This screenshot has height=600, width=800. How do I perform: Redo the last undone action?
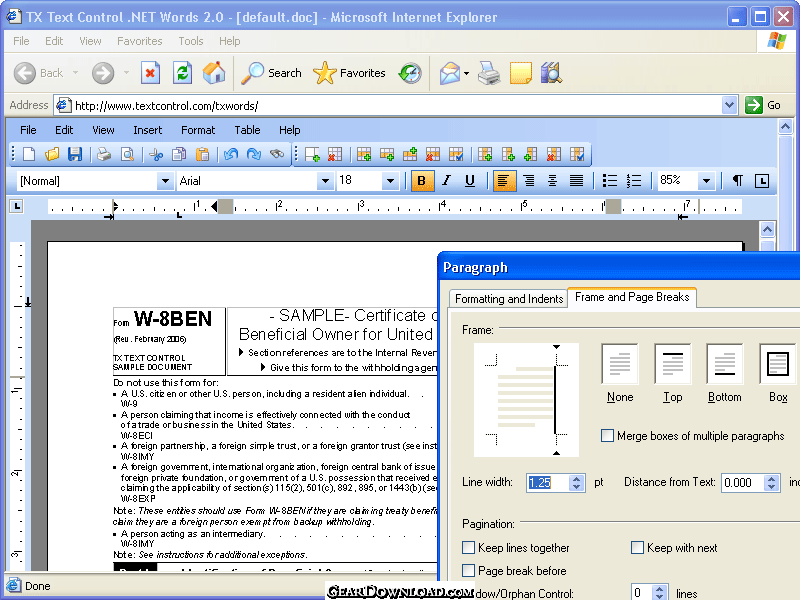[254, 154]
